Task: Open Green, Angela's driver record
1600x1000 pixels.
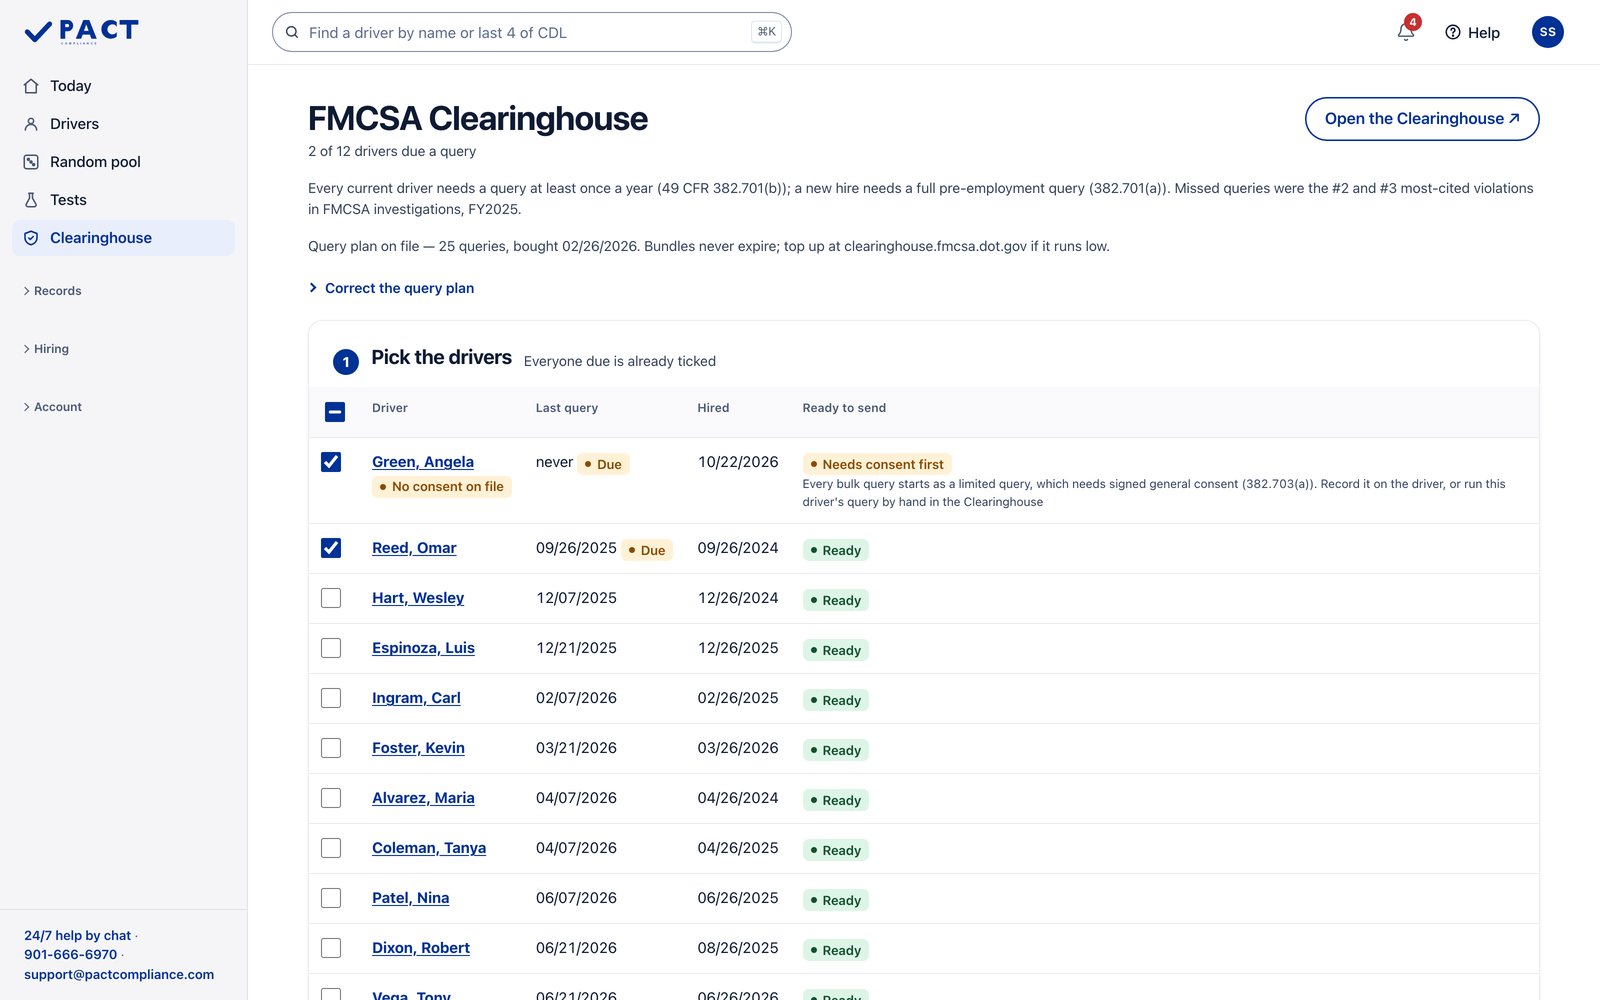Action: click(423, 462)
